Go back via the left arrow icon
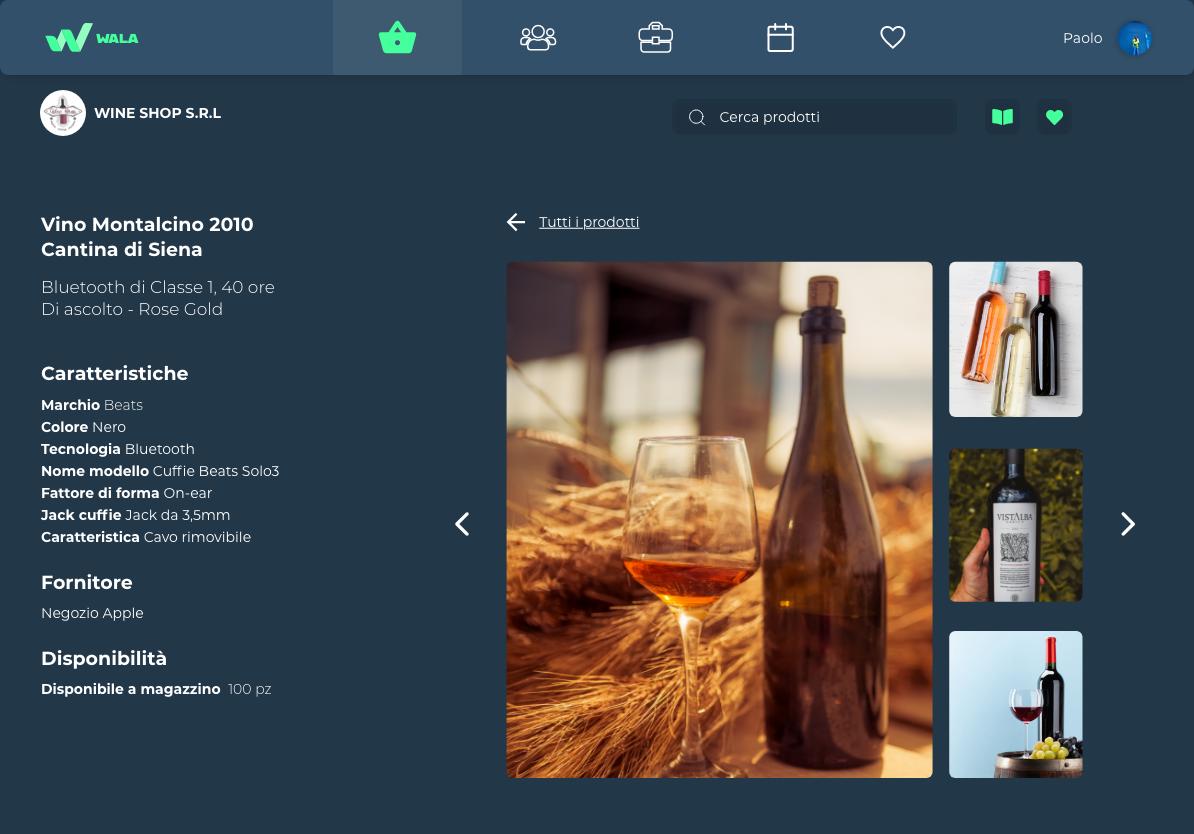1194x834 pixels. pos(516,222)
